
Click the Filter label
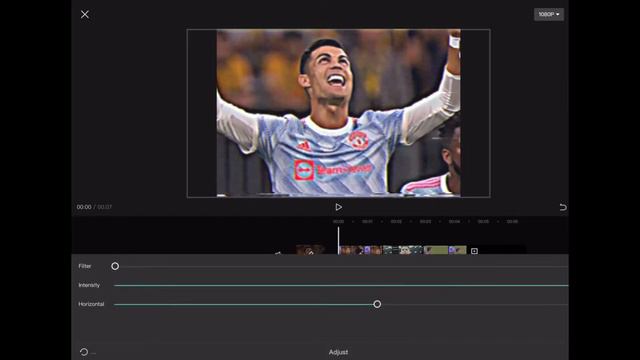tap(85, 266)
